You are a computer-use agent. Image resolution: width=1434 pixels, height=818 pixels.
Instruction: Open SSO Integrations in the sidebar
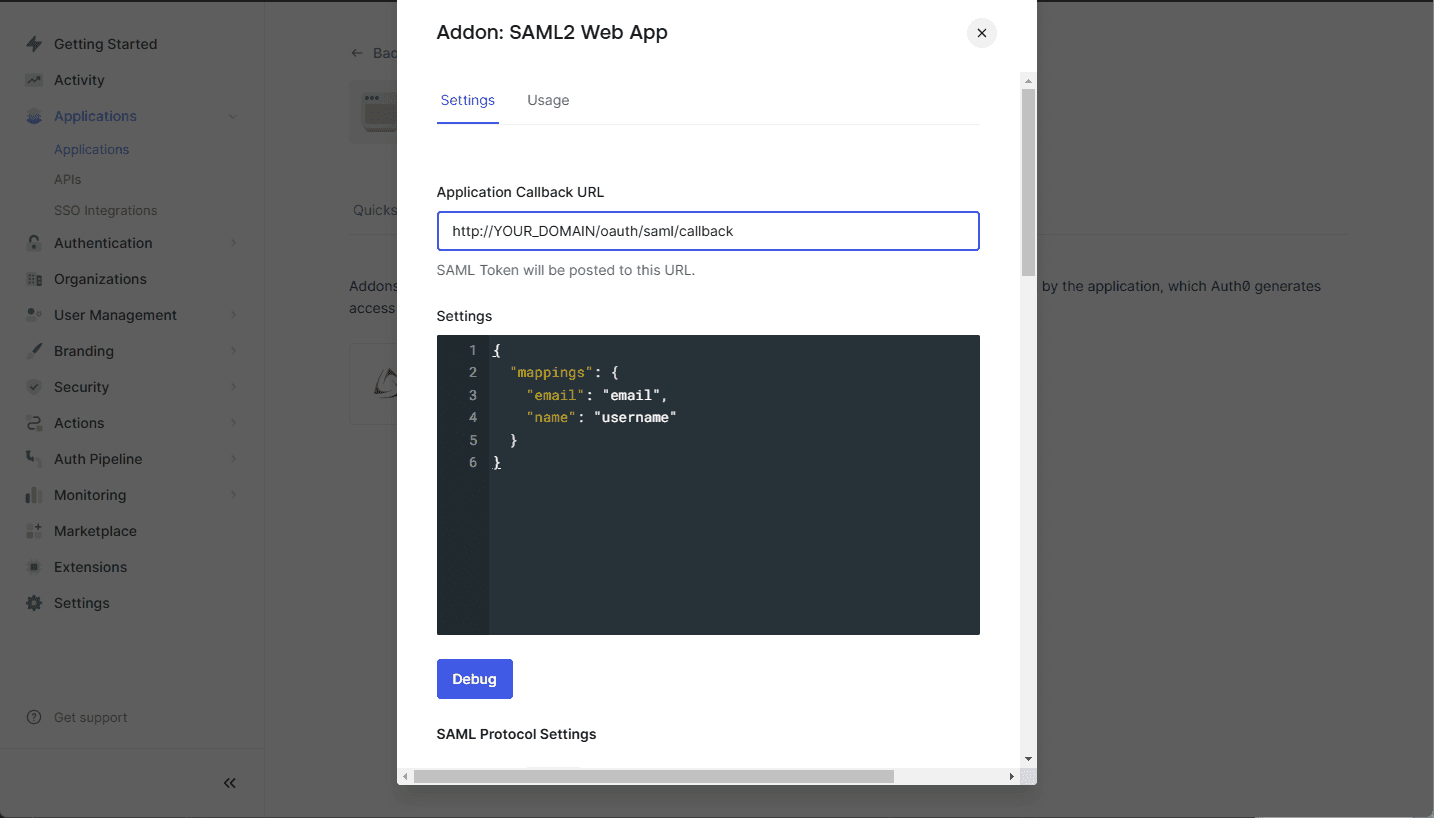(x=105, y=210)
